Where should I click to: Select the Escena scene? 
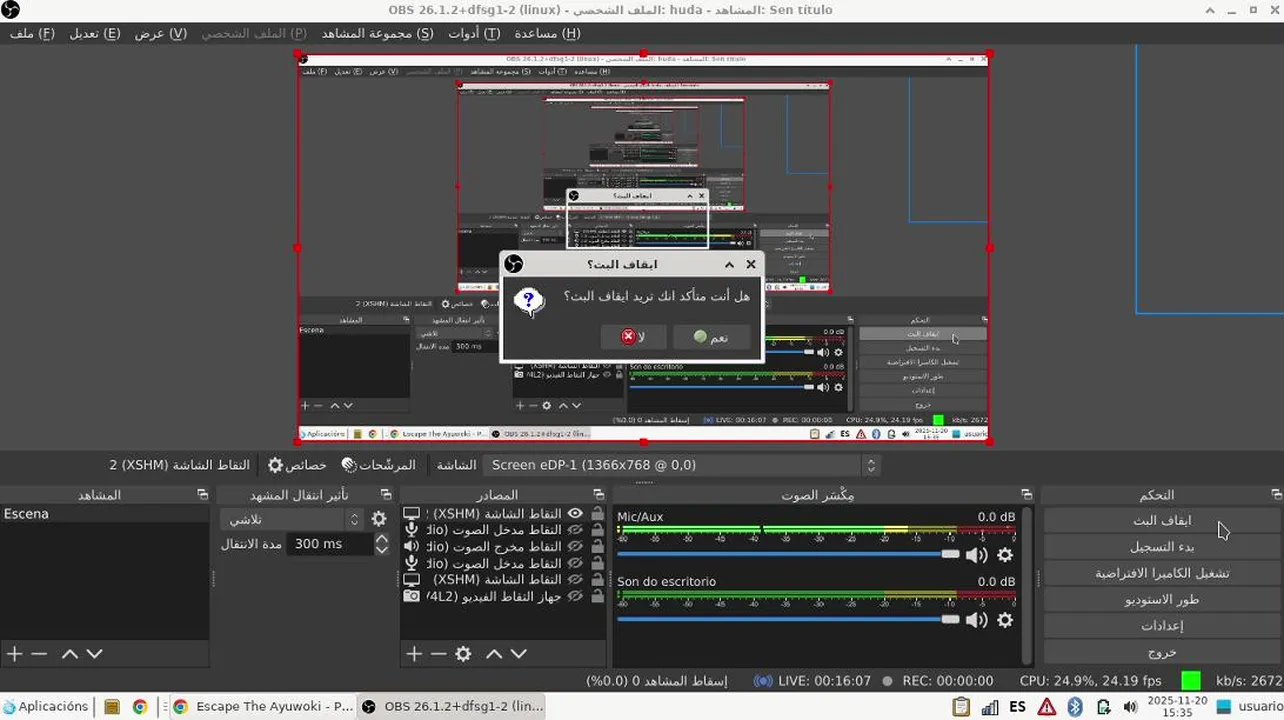pos(105,514)
